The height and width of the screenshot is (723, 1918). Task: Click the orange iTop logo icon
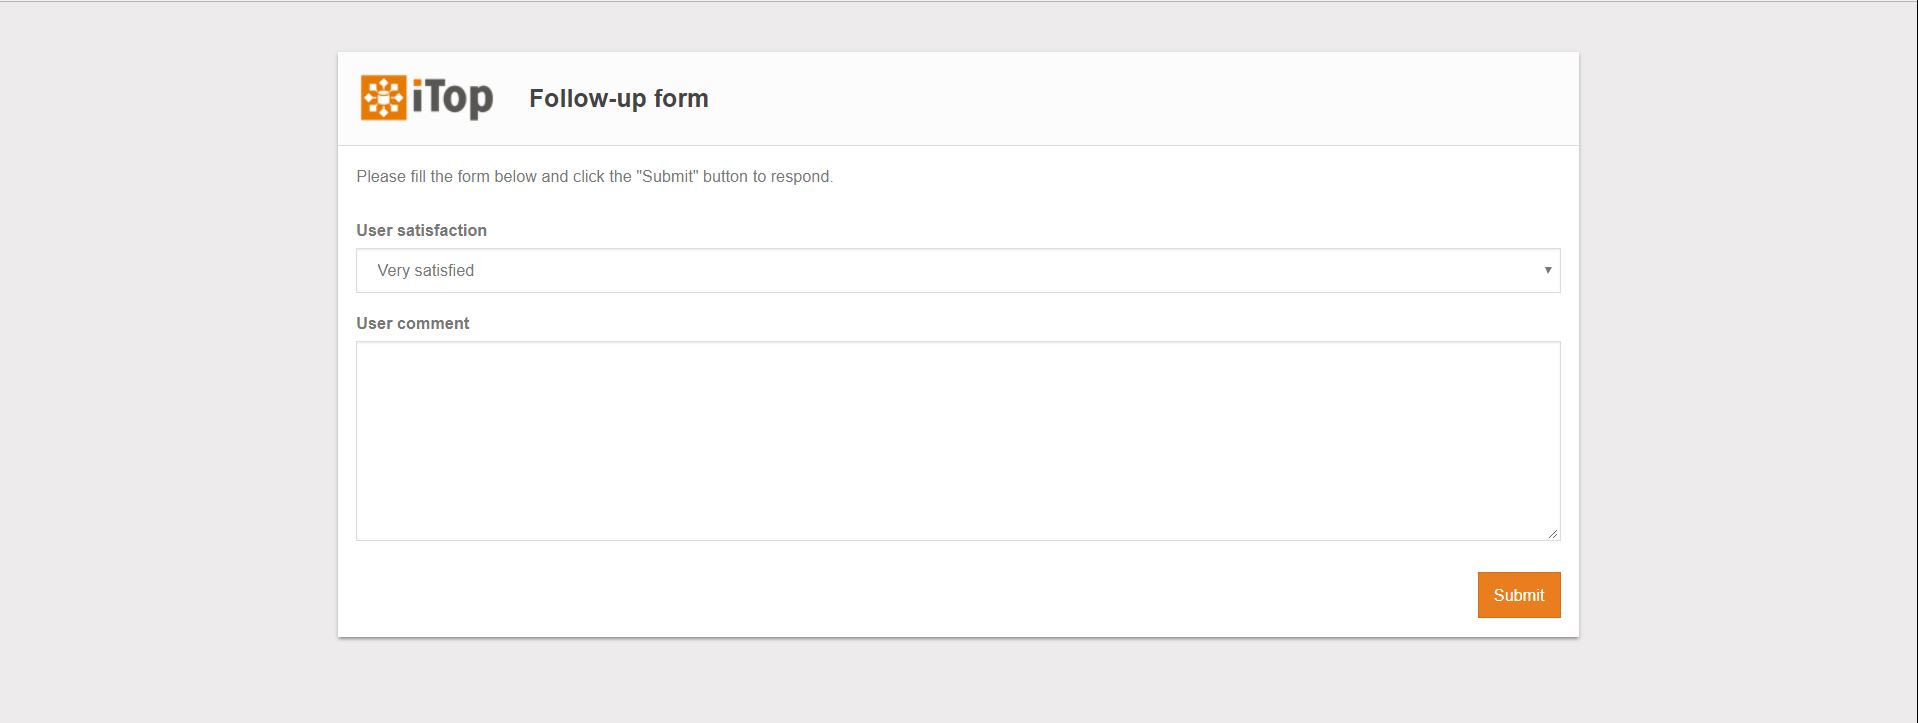click(383, 98)
